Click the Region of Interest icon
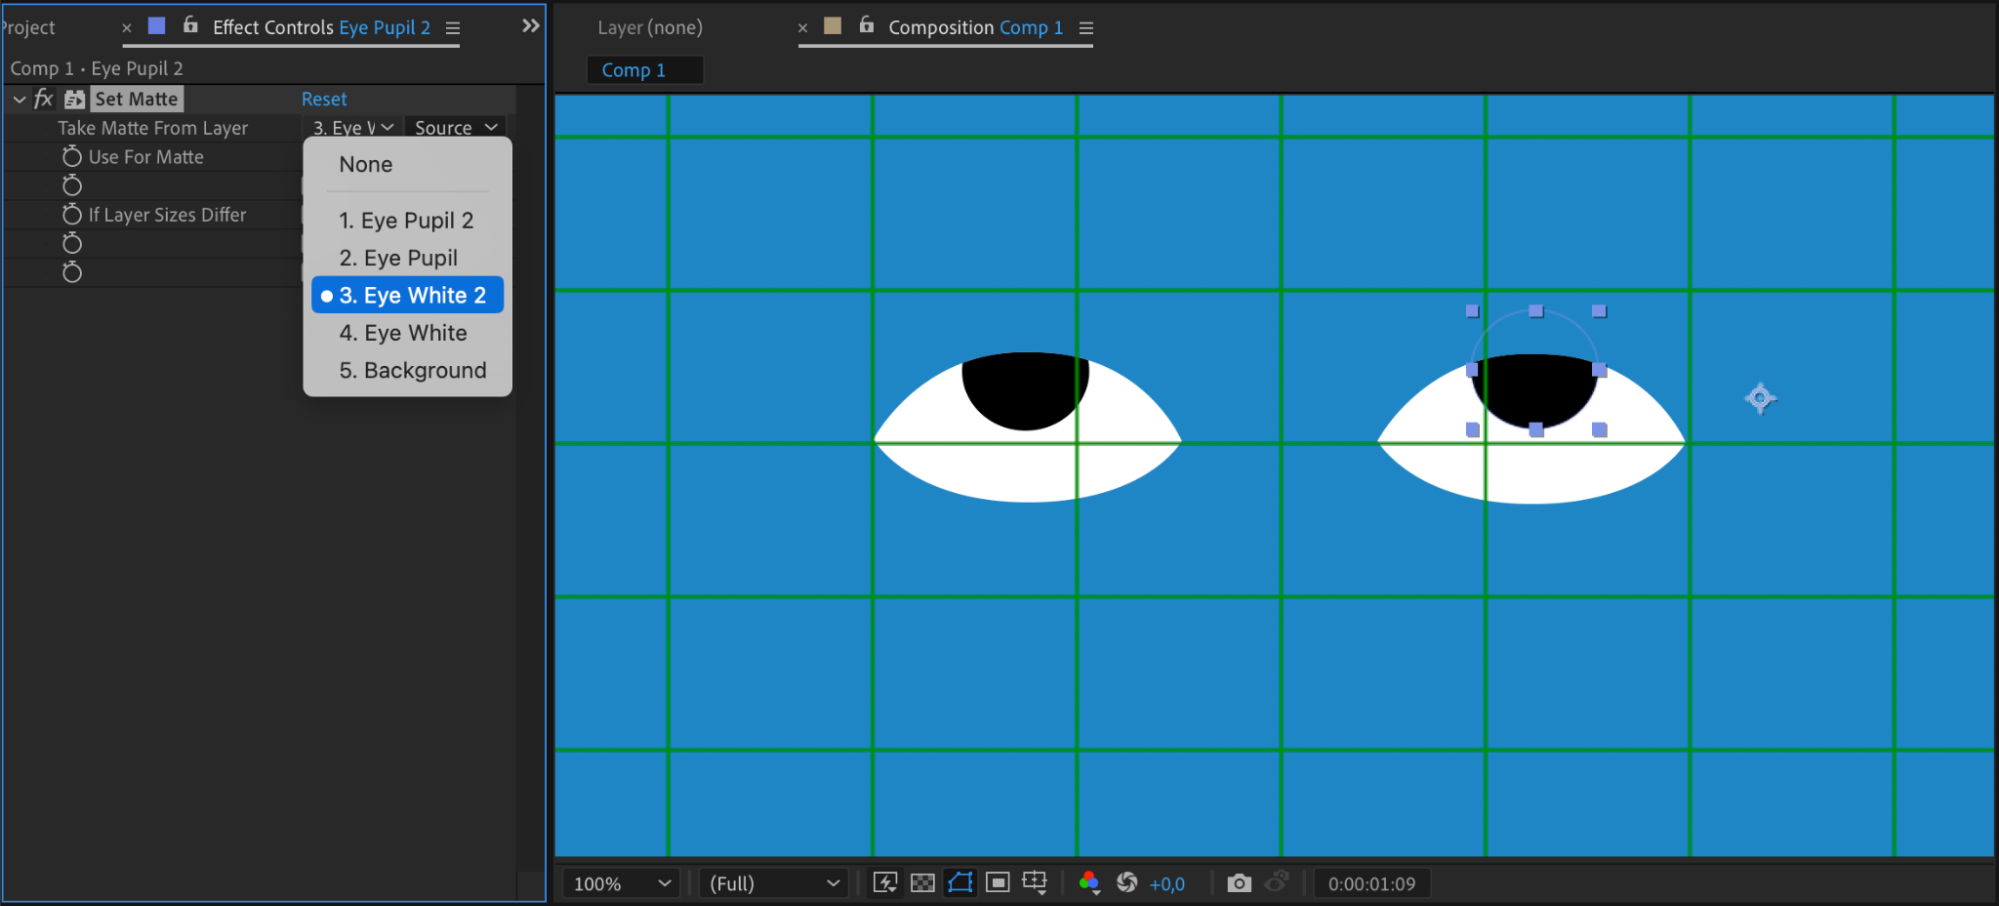Image resolution: width=1999 pixels, height=906 pixels. coord(997,883)
